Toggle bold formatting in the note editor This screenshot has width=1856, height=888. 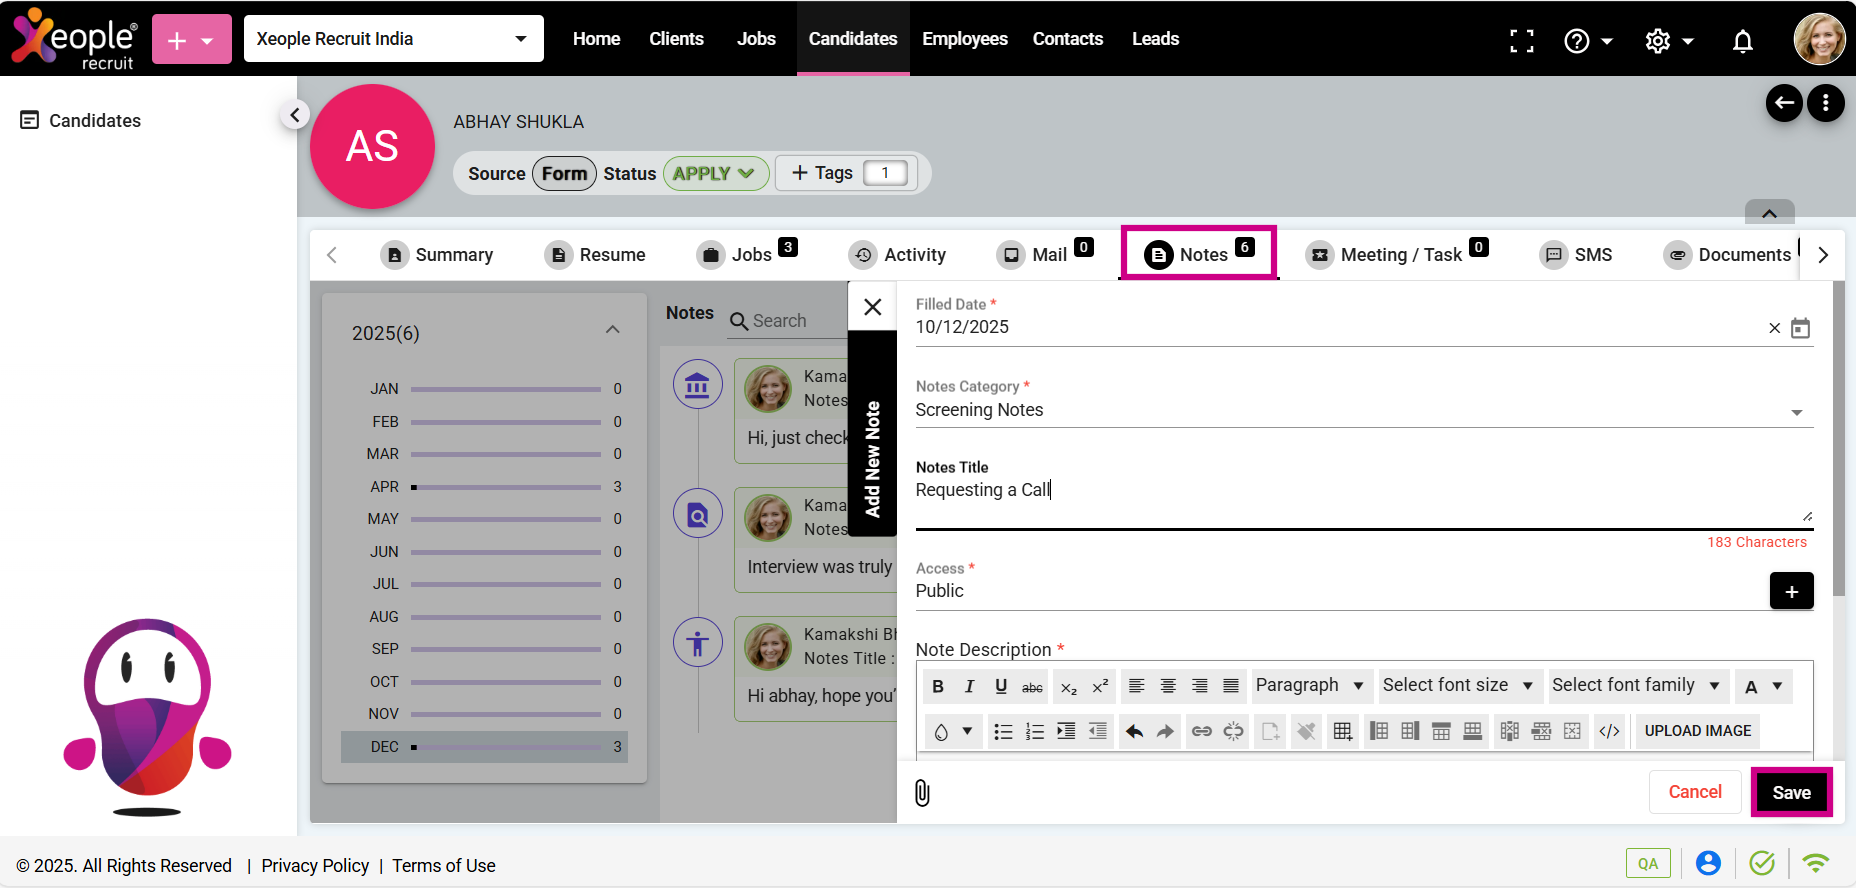coord(937,686)
